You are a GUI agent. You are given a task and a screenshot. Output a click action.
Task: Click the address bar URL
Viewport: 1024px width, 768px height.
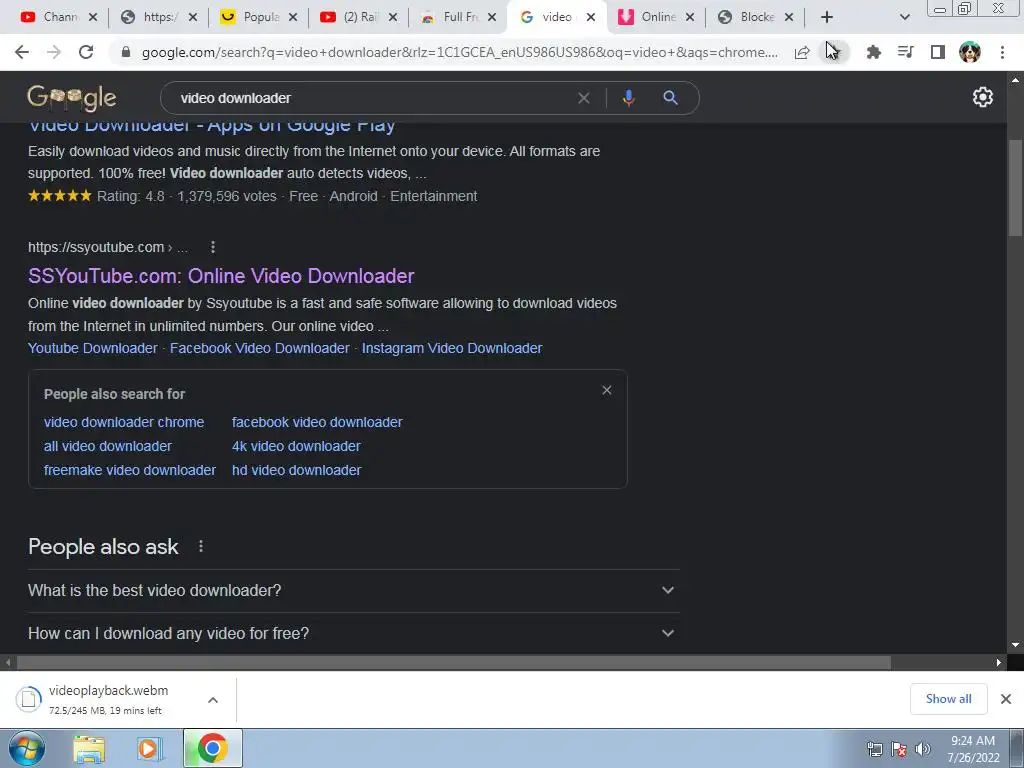[x=460, y=52]
